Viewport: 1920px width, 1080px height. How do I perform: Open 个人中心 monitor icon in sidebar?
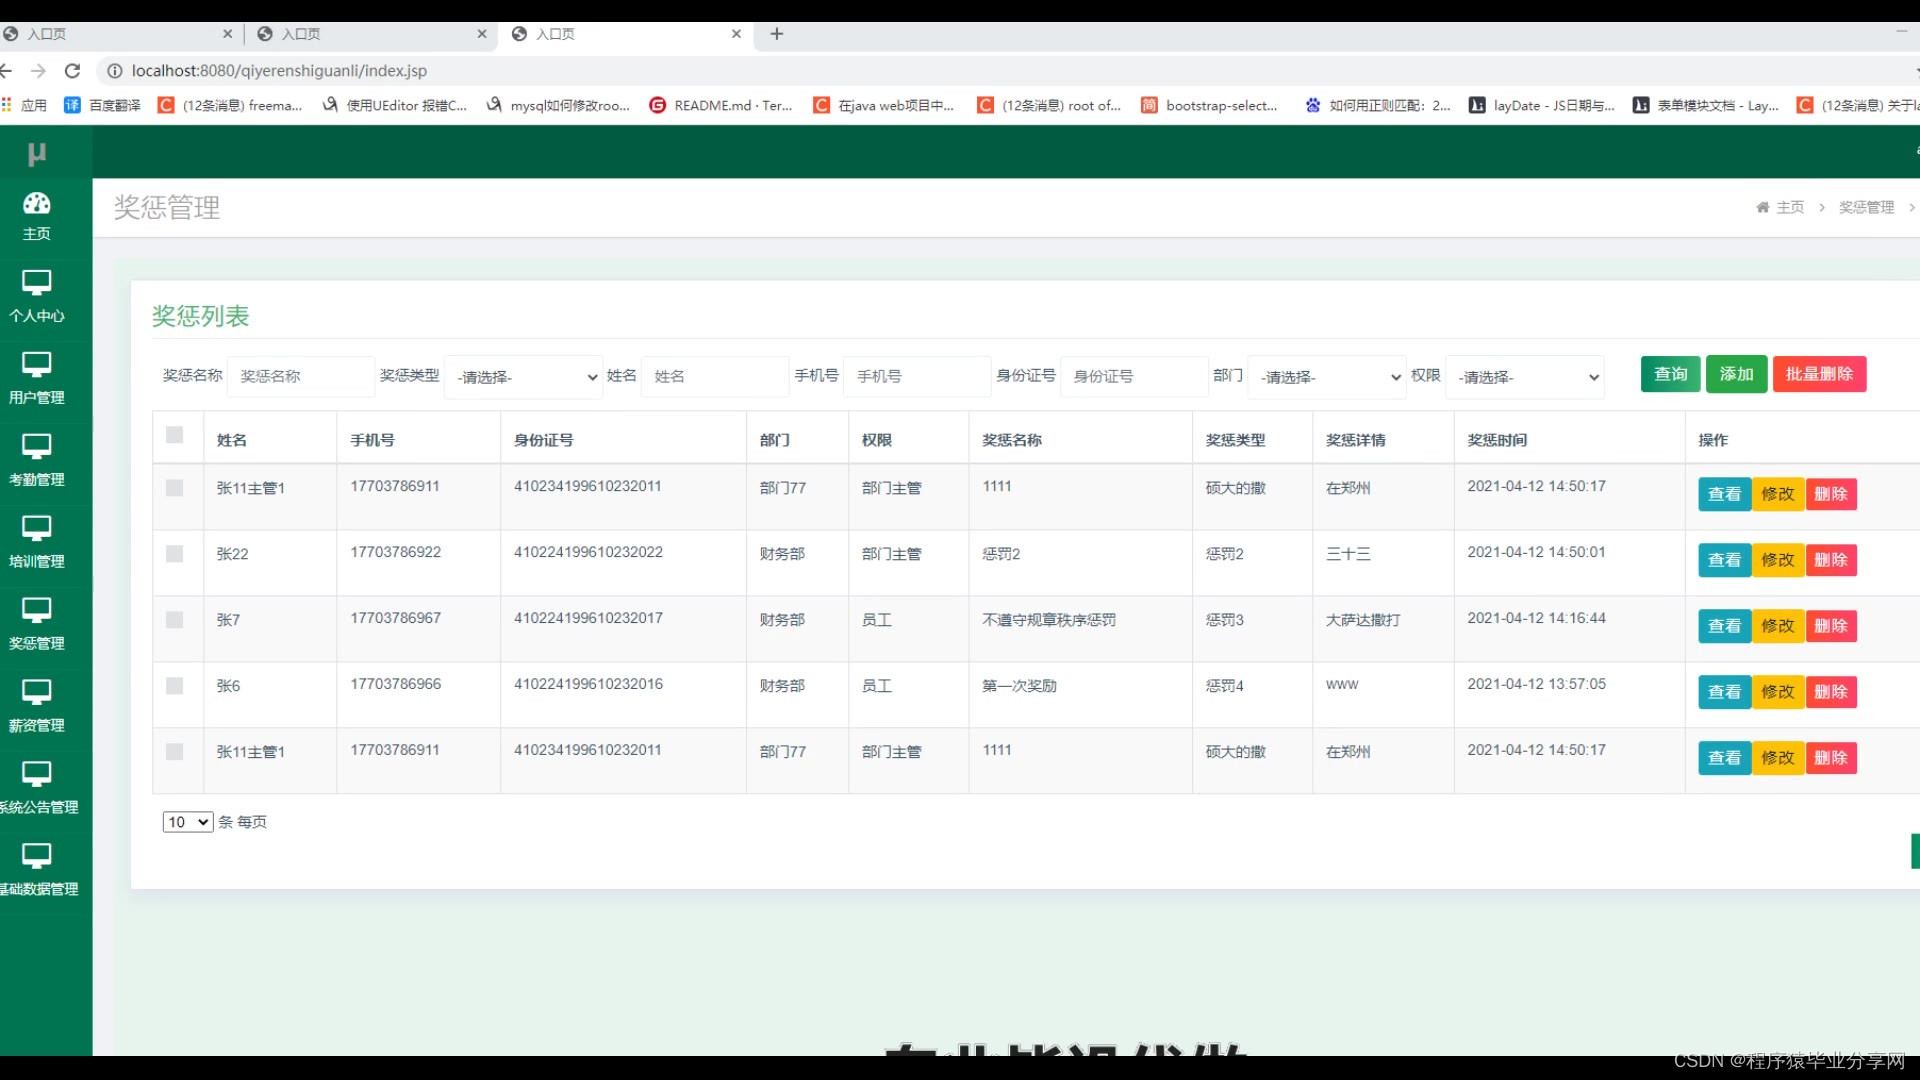[37, 283]
